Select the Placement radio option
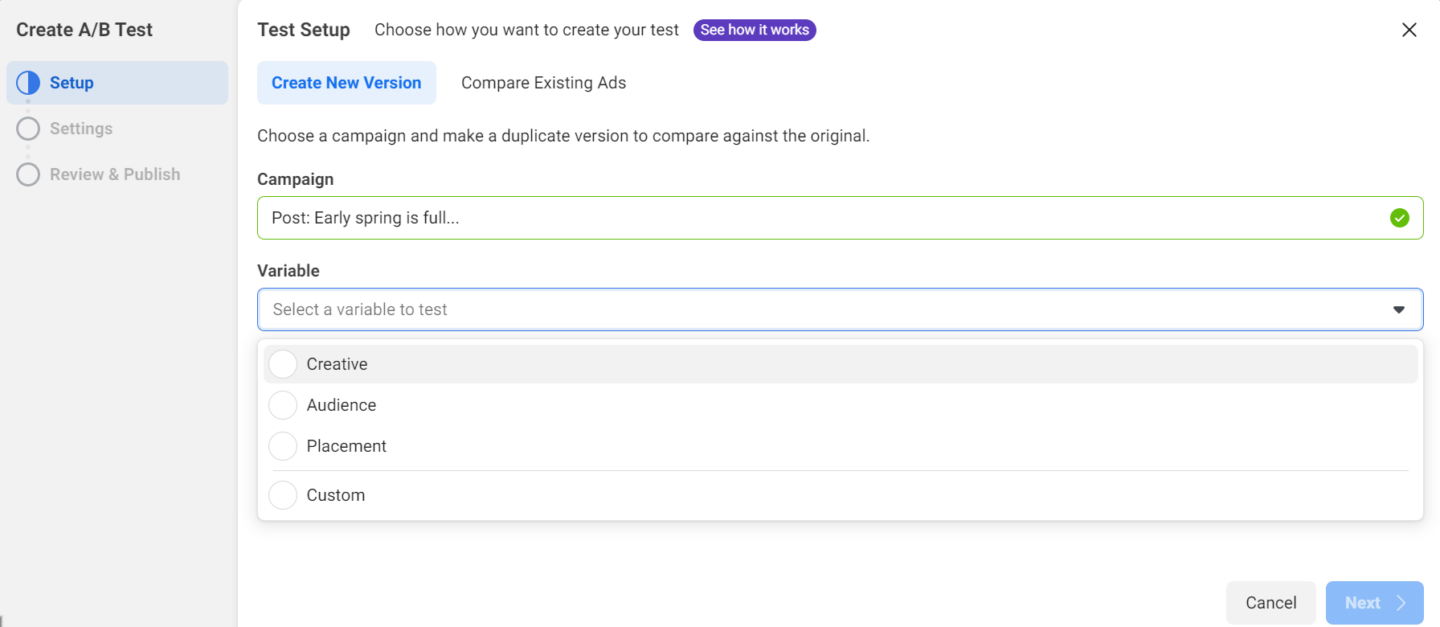1440x627 pixels. pos(283,446)
